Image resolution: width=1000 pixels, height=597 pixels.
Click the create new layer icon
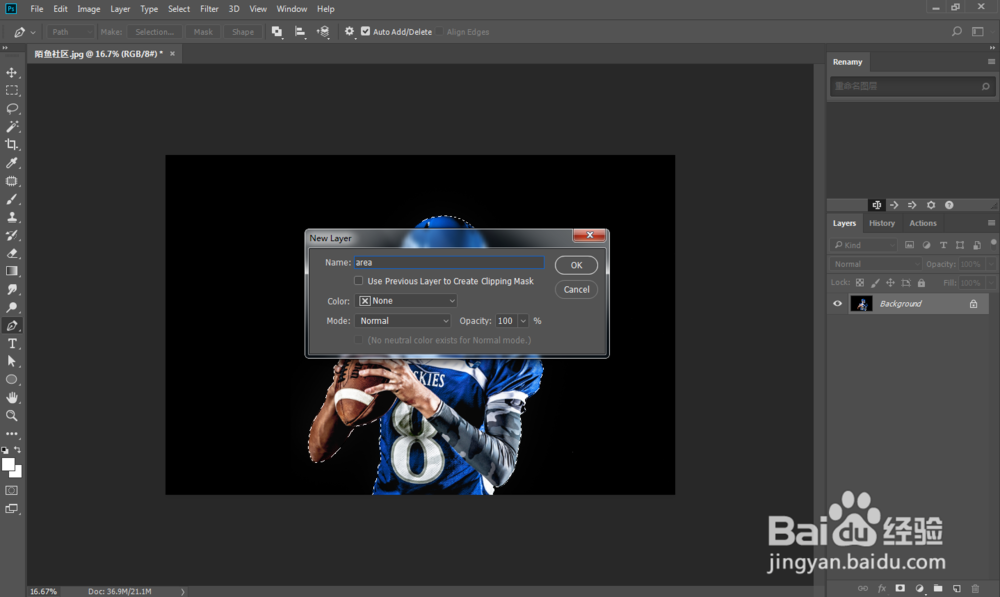click(957, 588)
